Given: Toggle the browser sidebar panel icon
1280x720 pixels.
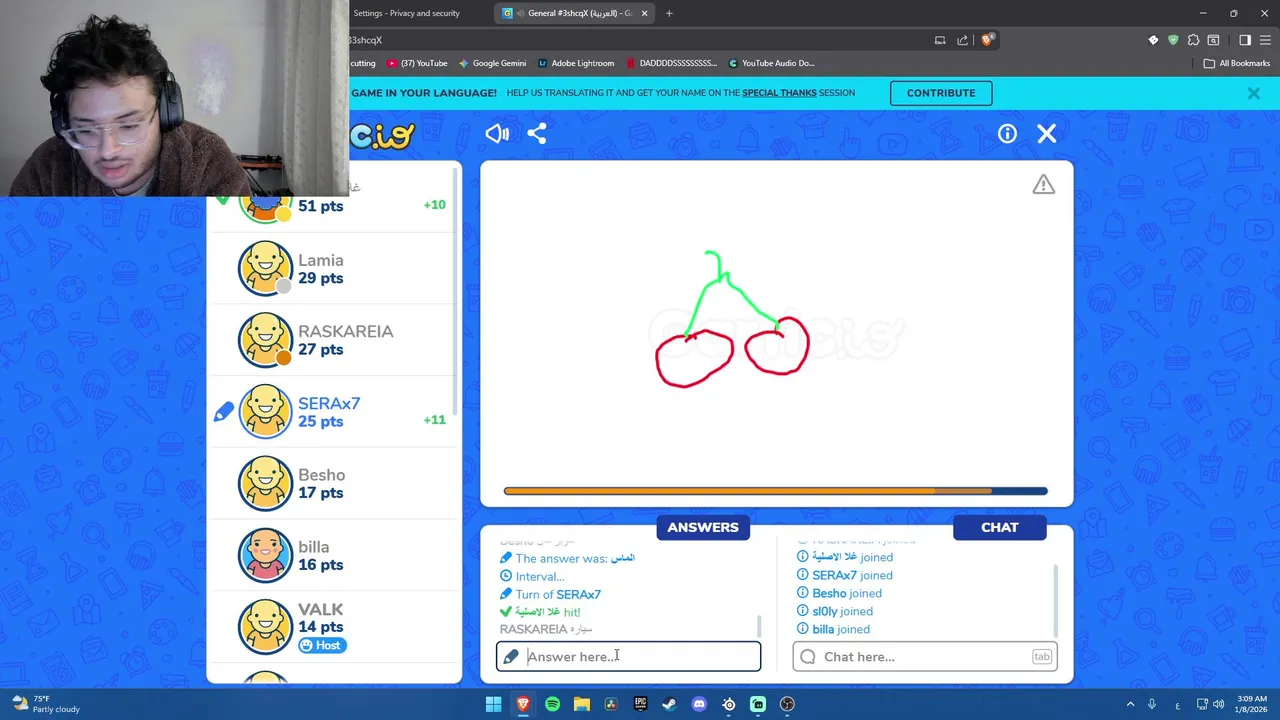Looking at the screenshot, I should click(x=1245, y=40).
